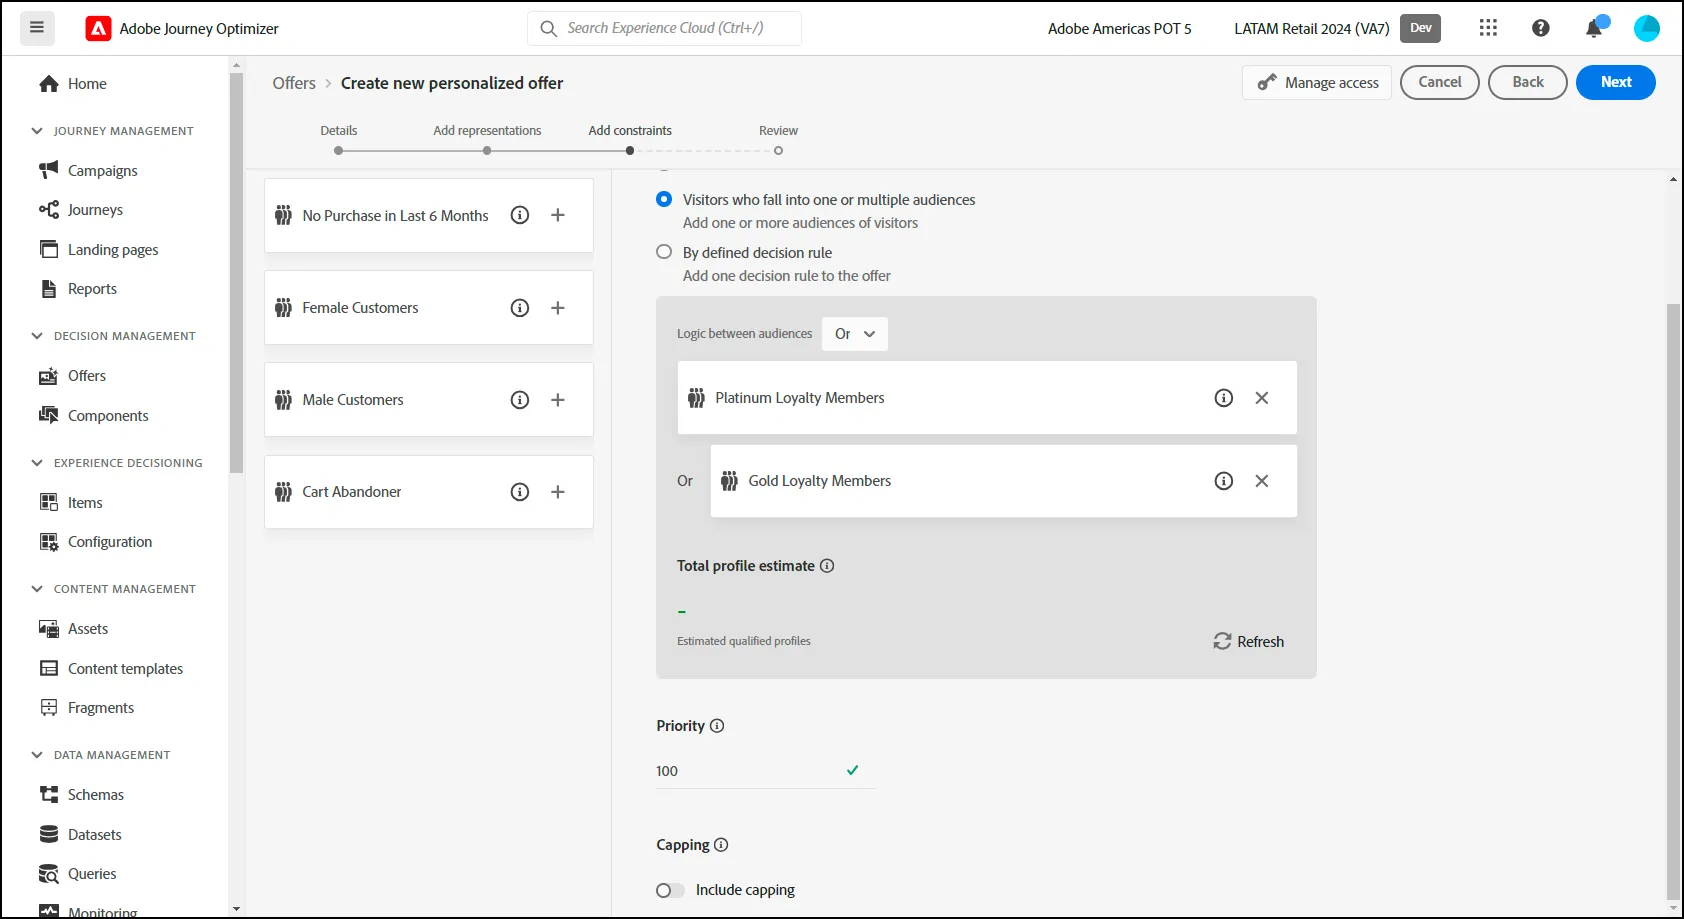Screen dimensions: 1684x919
Task: Add Female Customers audience with plus
Action: 558,308
